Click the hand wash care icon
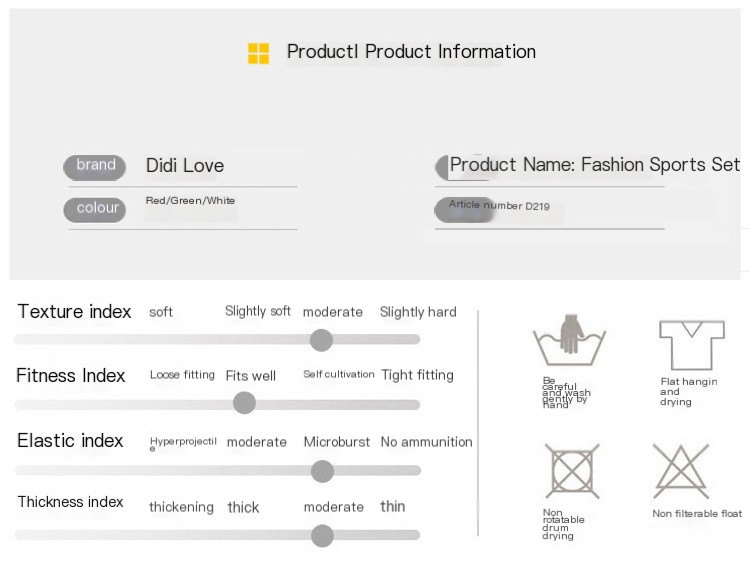 (570, 341)
